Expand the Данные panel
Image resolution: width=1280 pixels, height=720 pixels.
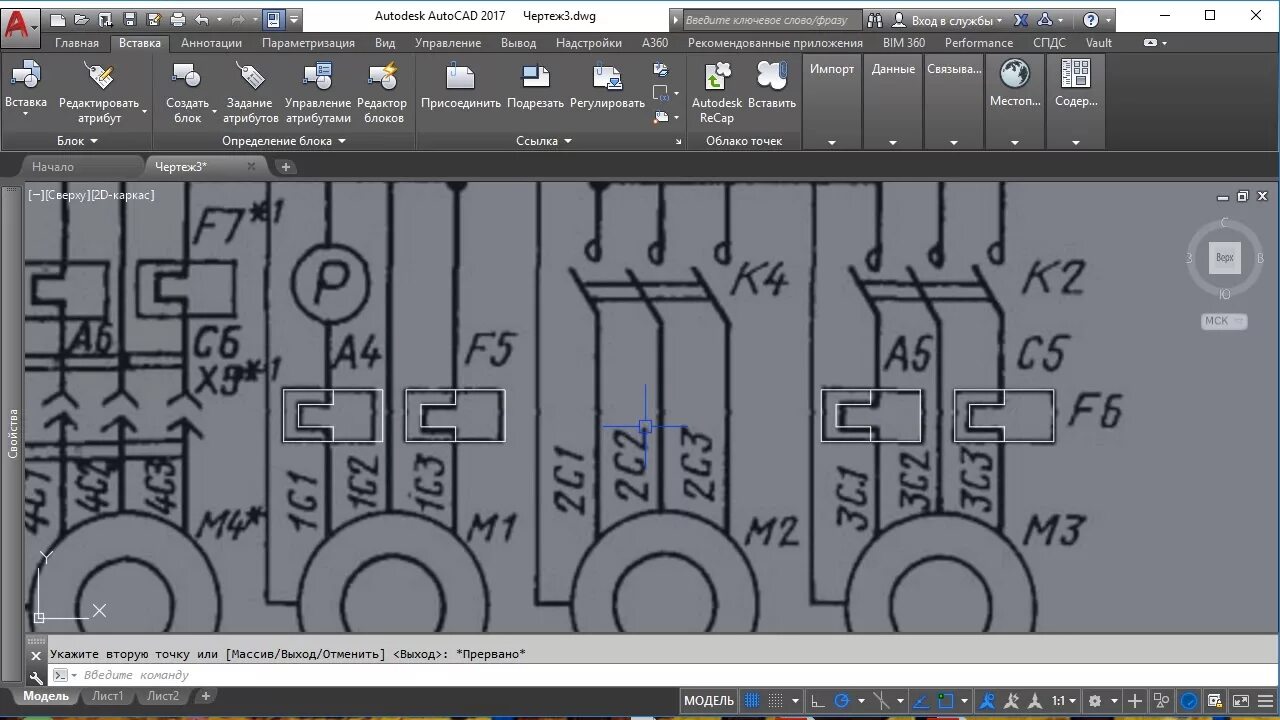(893, 142)
